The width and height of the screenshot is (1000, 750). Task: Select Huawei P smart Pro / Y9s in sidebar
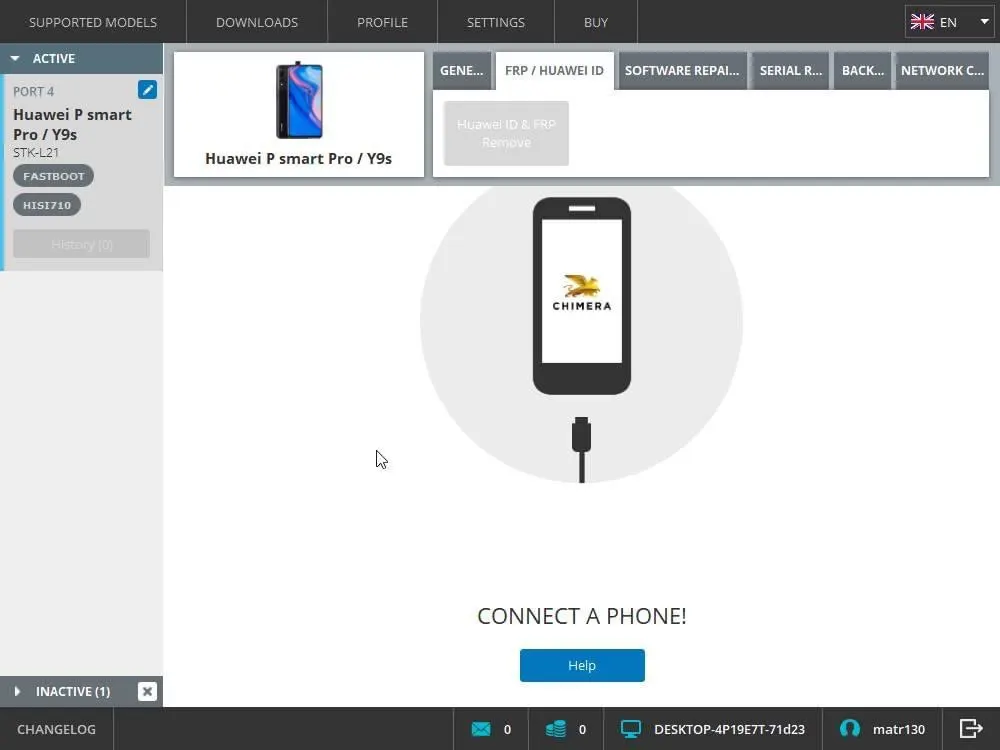pyautogui.click(x=72, y=124)
